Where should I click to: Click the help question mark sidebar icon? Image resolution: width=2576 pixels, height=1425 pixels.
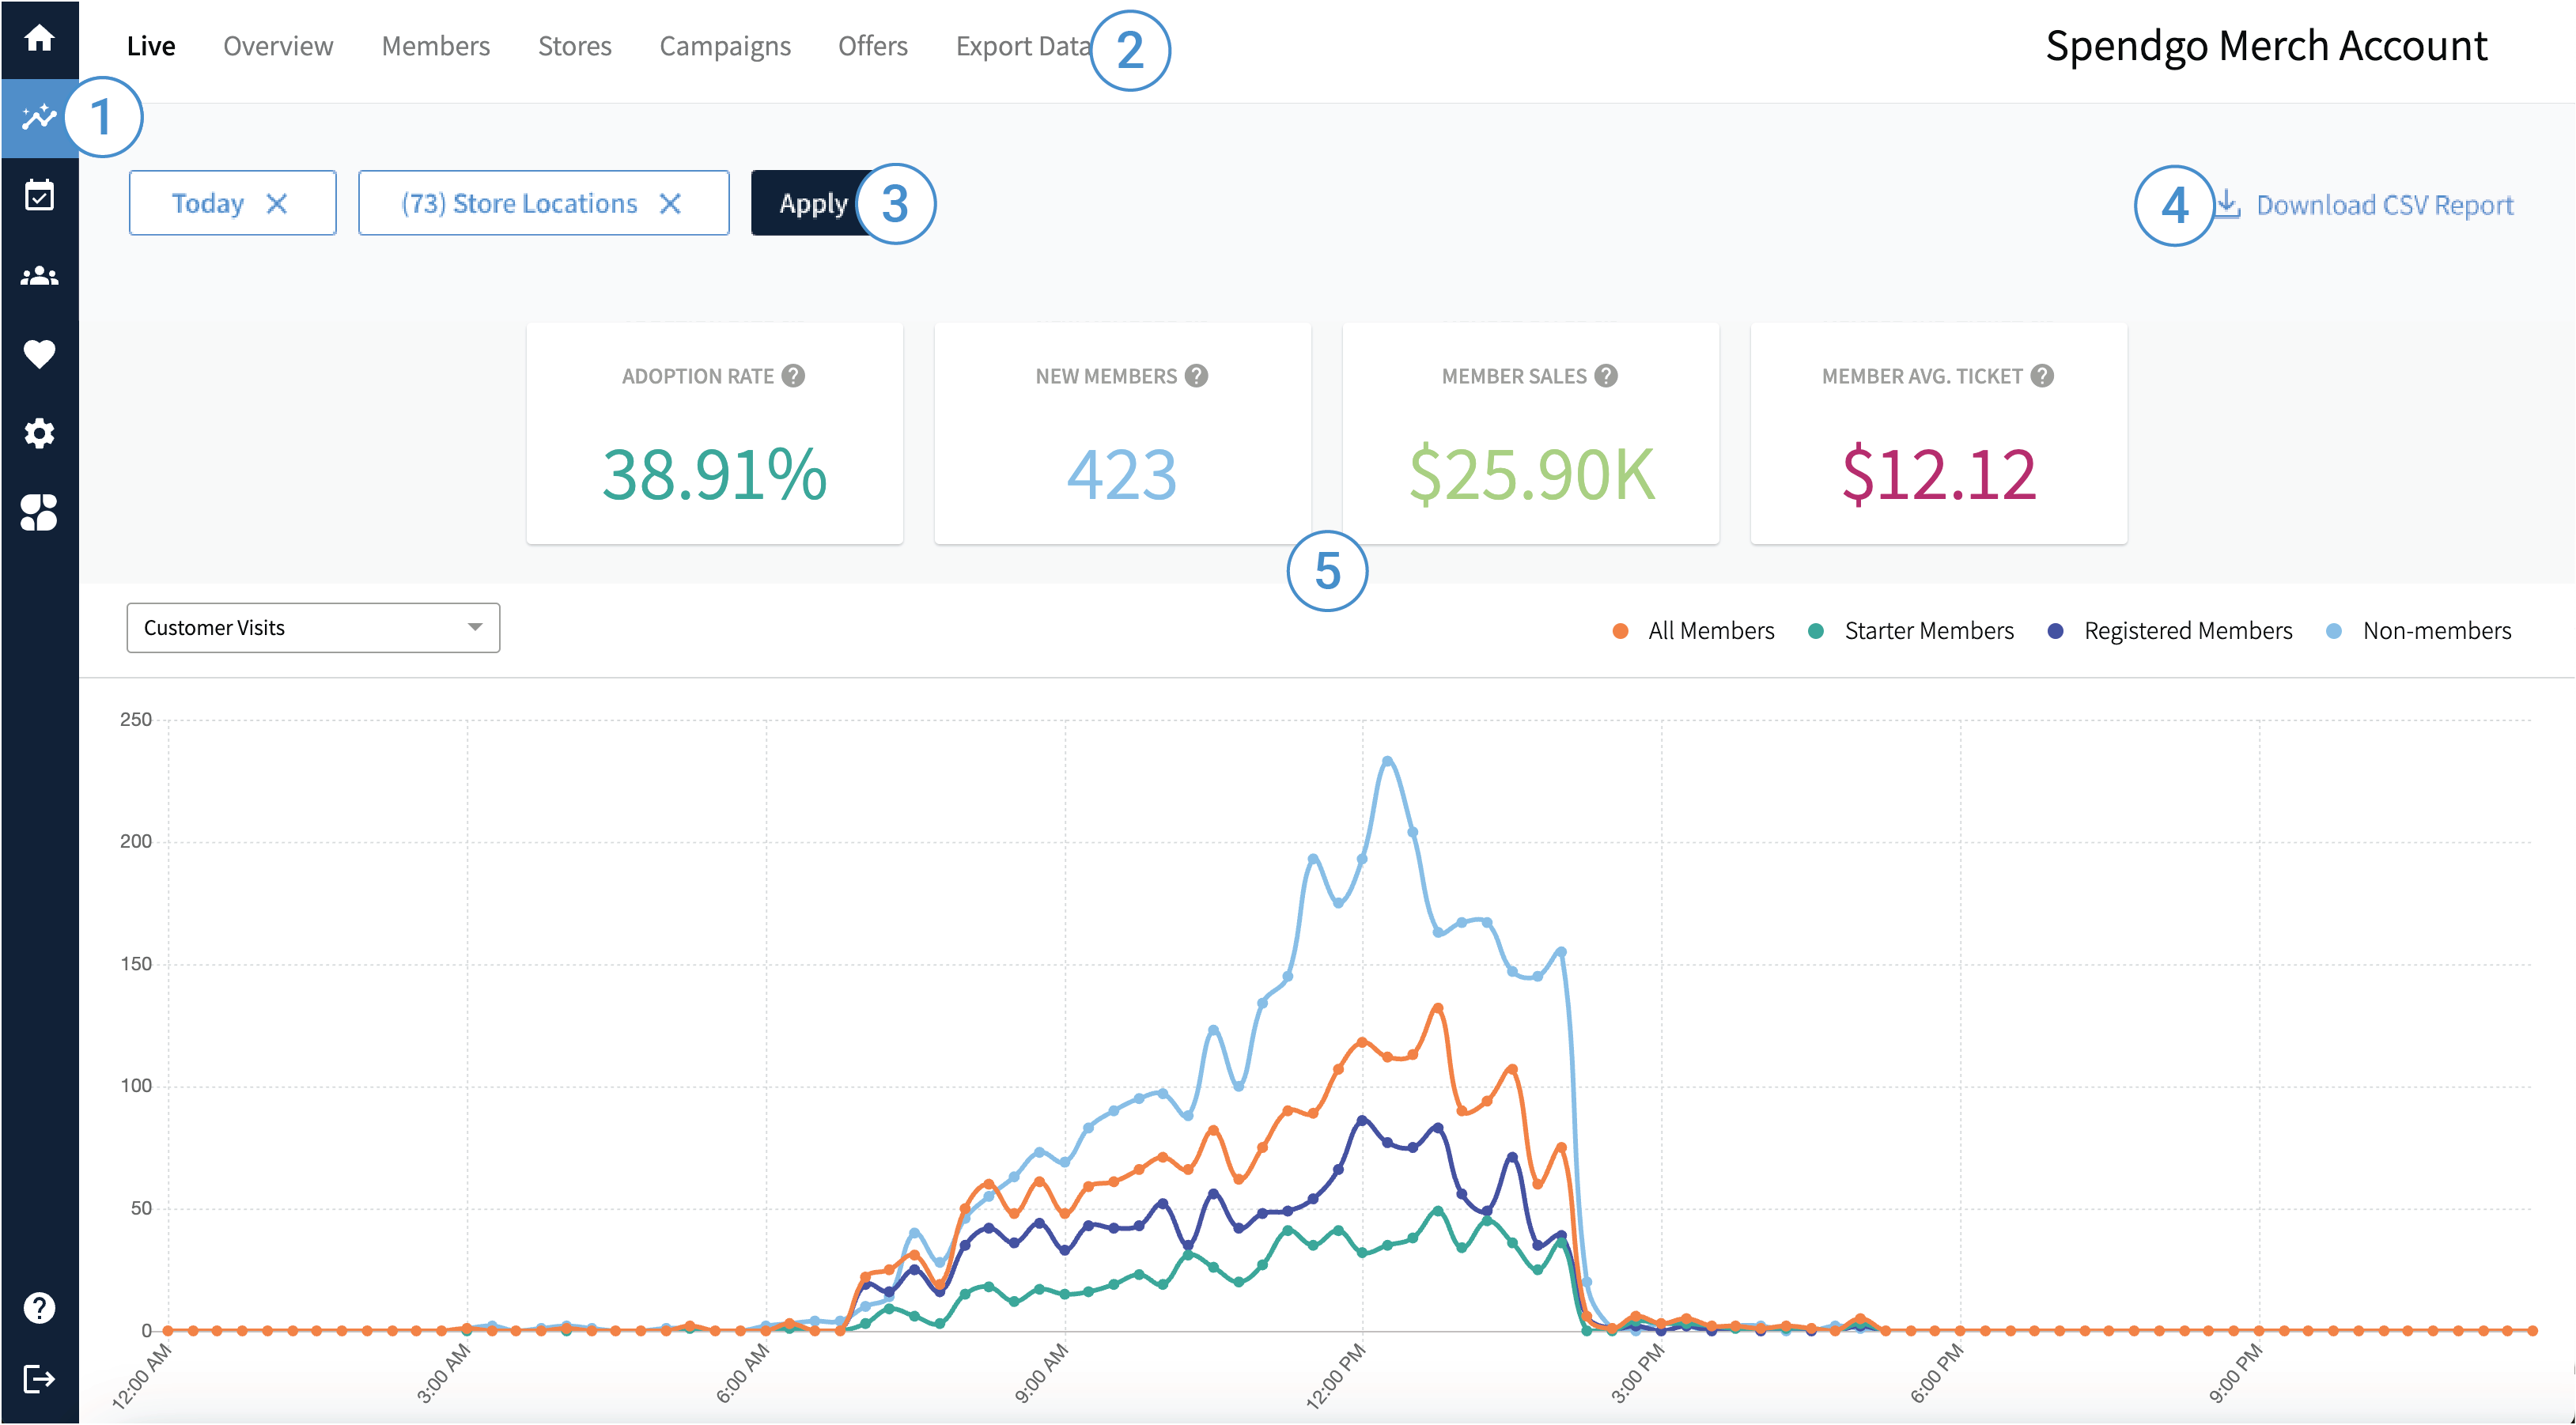[x=39, y=1307]
